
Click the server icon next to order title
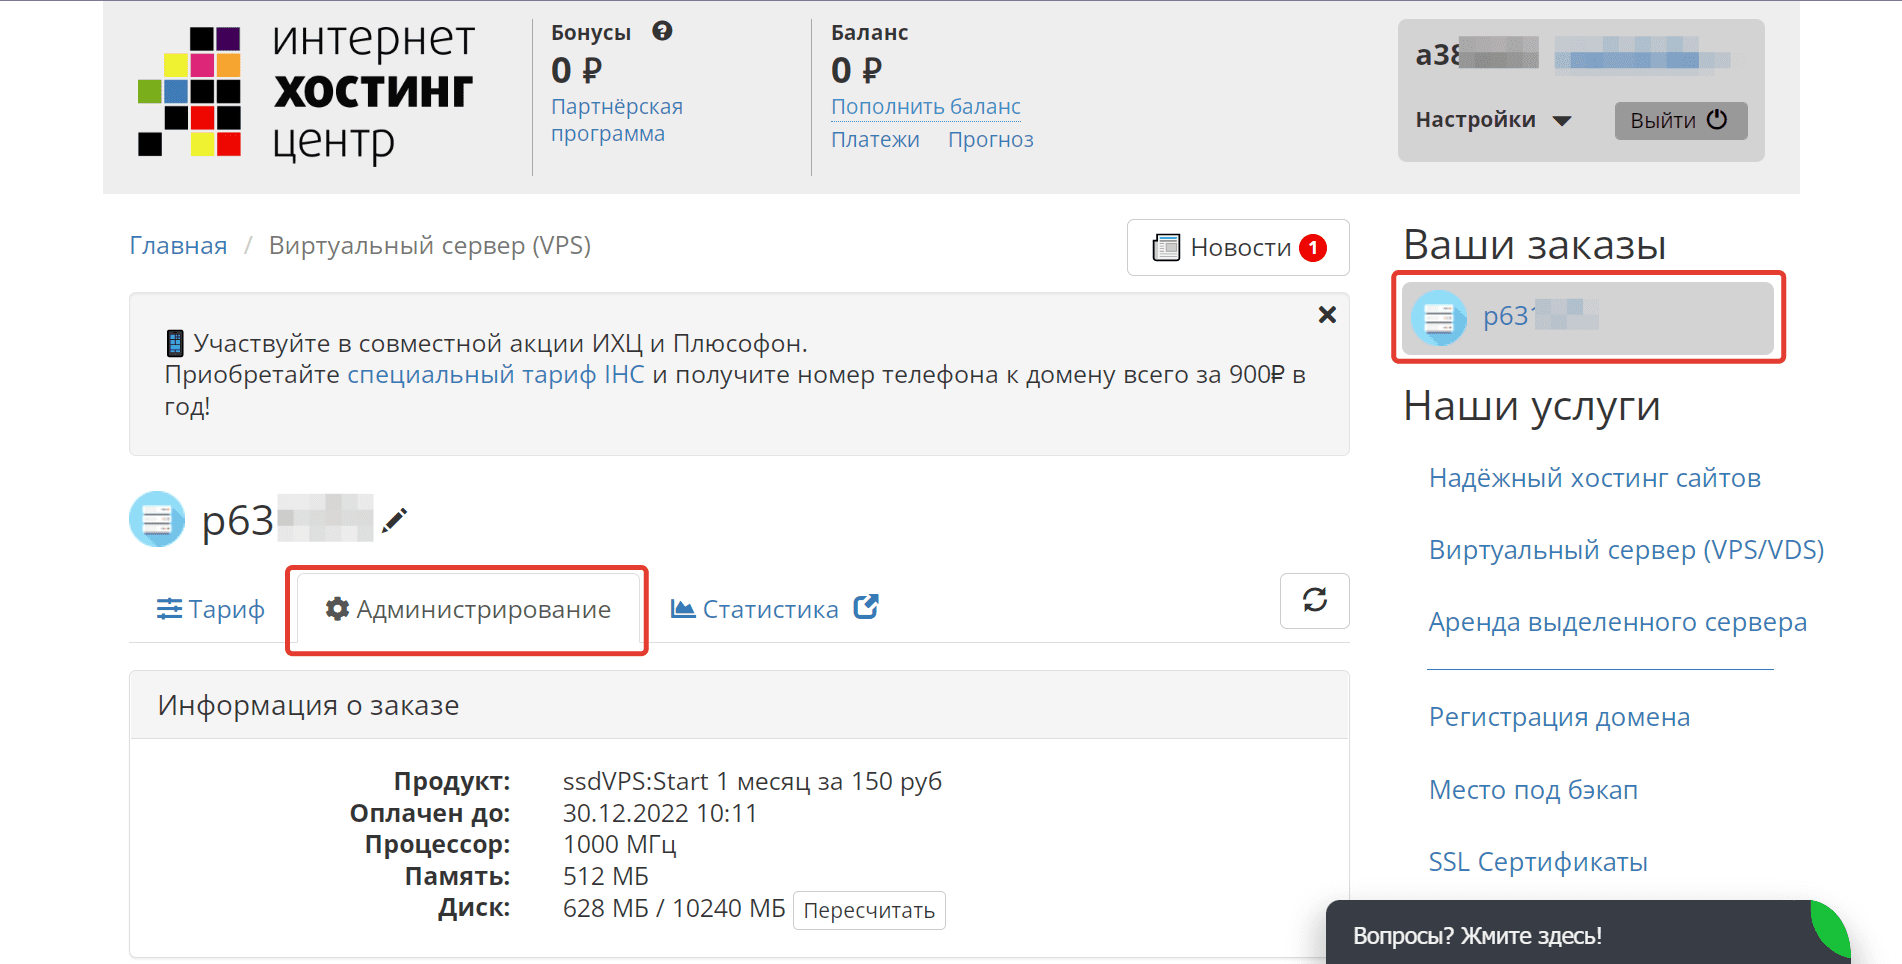(157, 519)
